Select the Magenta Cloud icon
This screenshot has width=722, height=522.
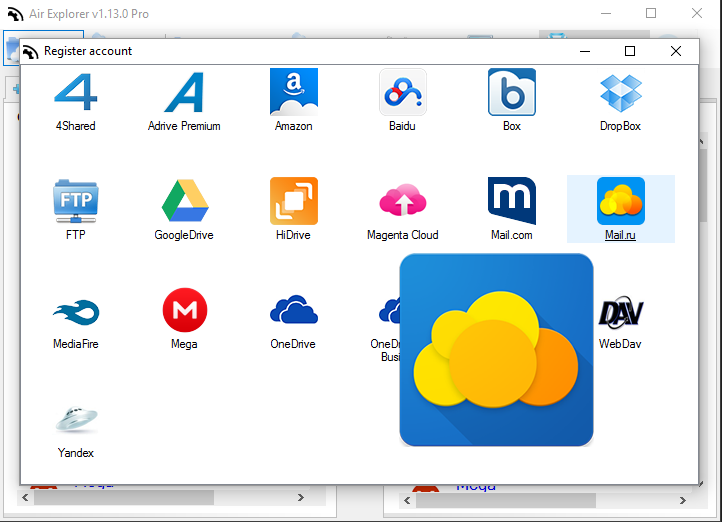click(x=403, y=200)
